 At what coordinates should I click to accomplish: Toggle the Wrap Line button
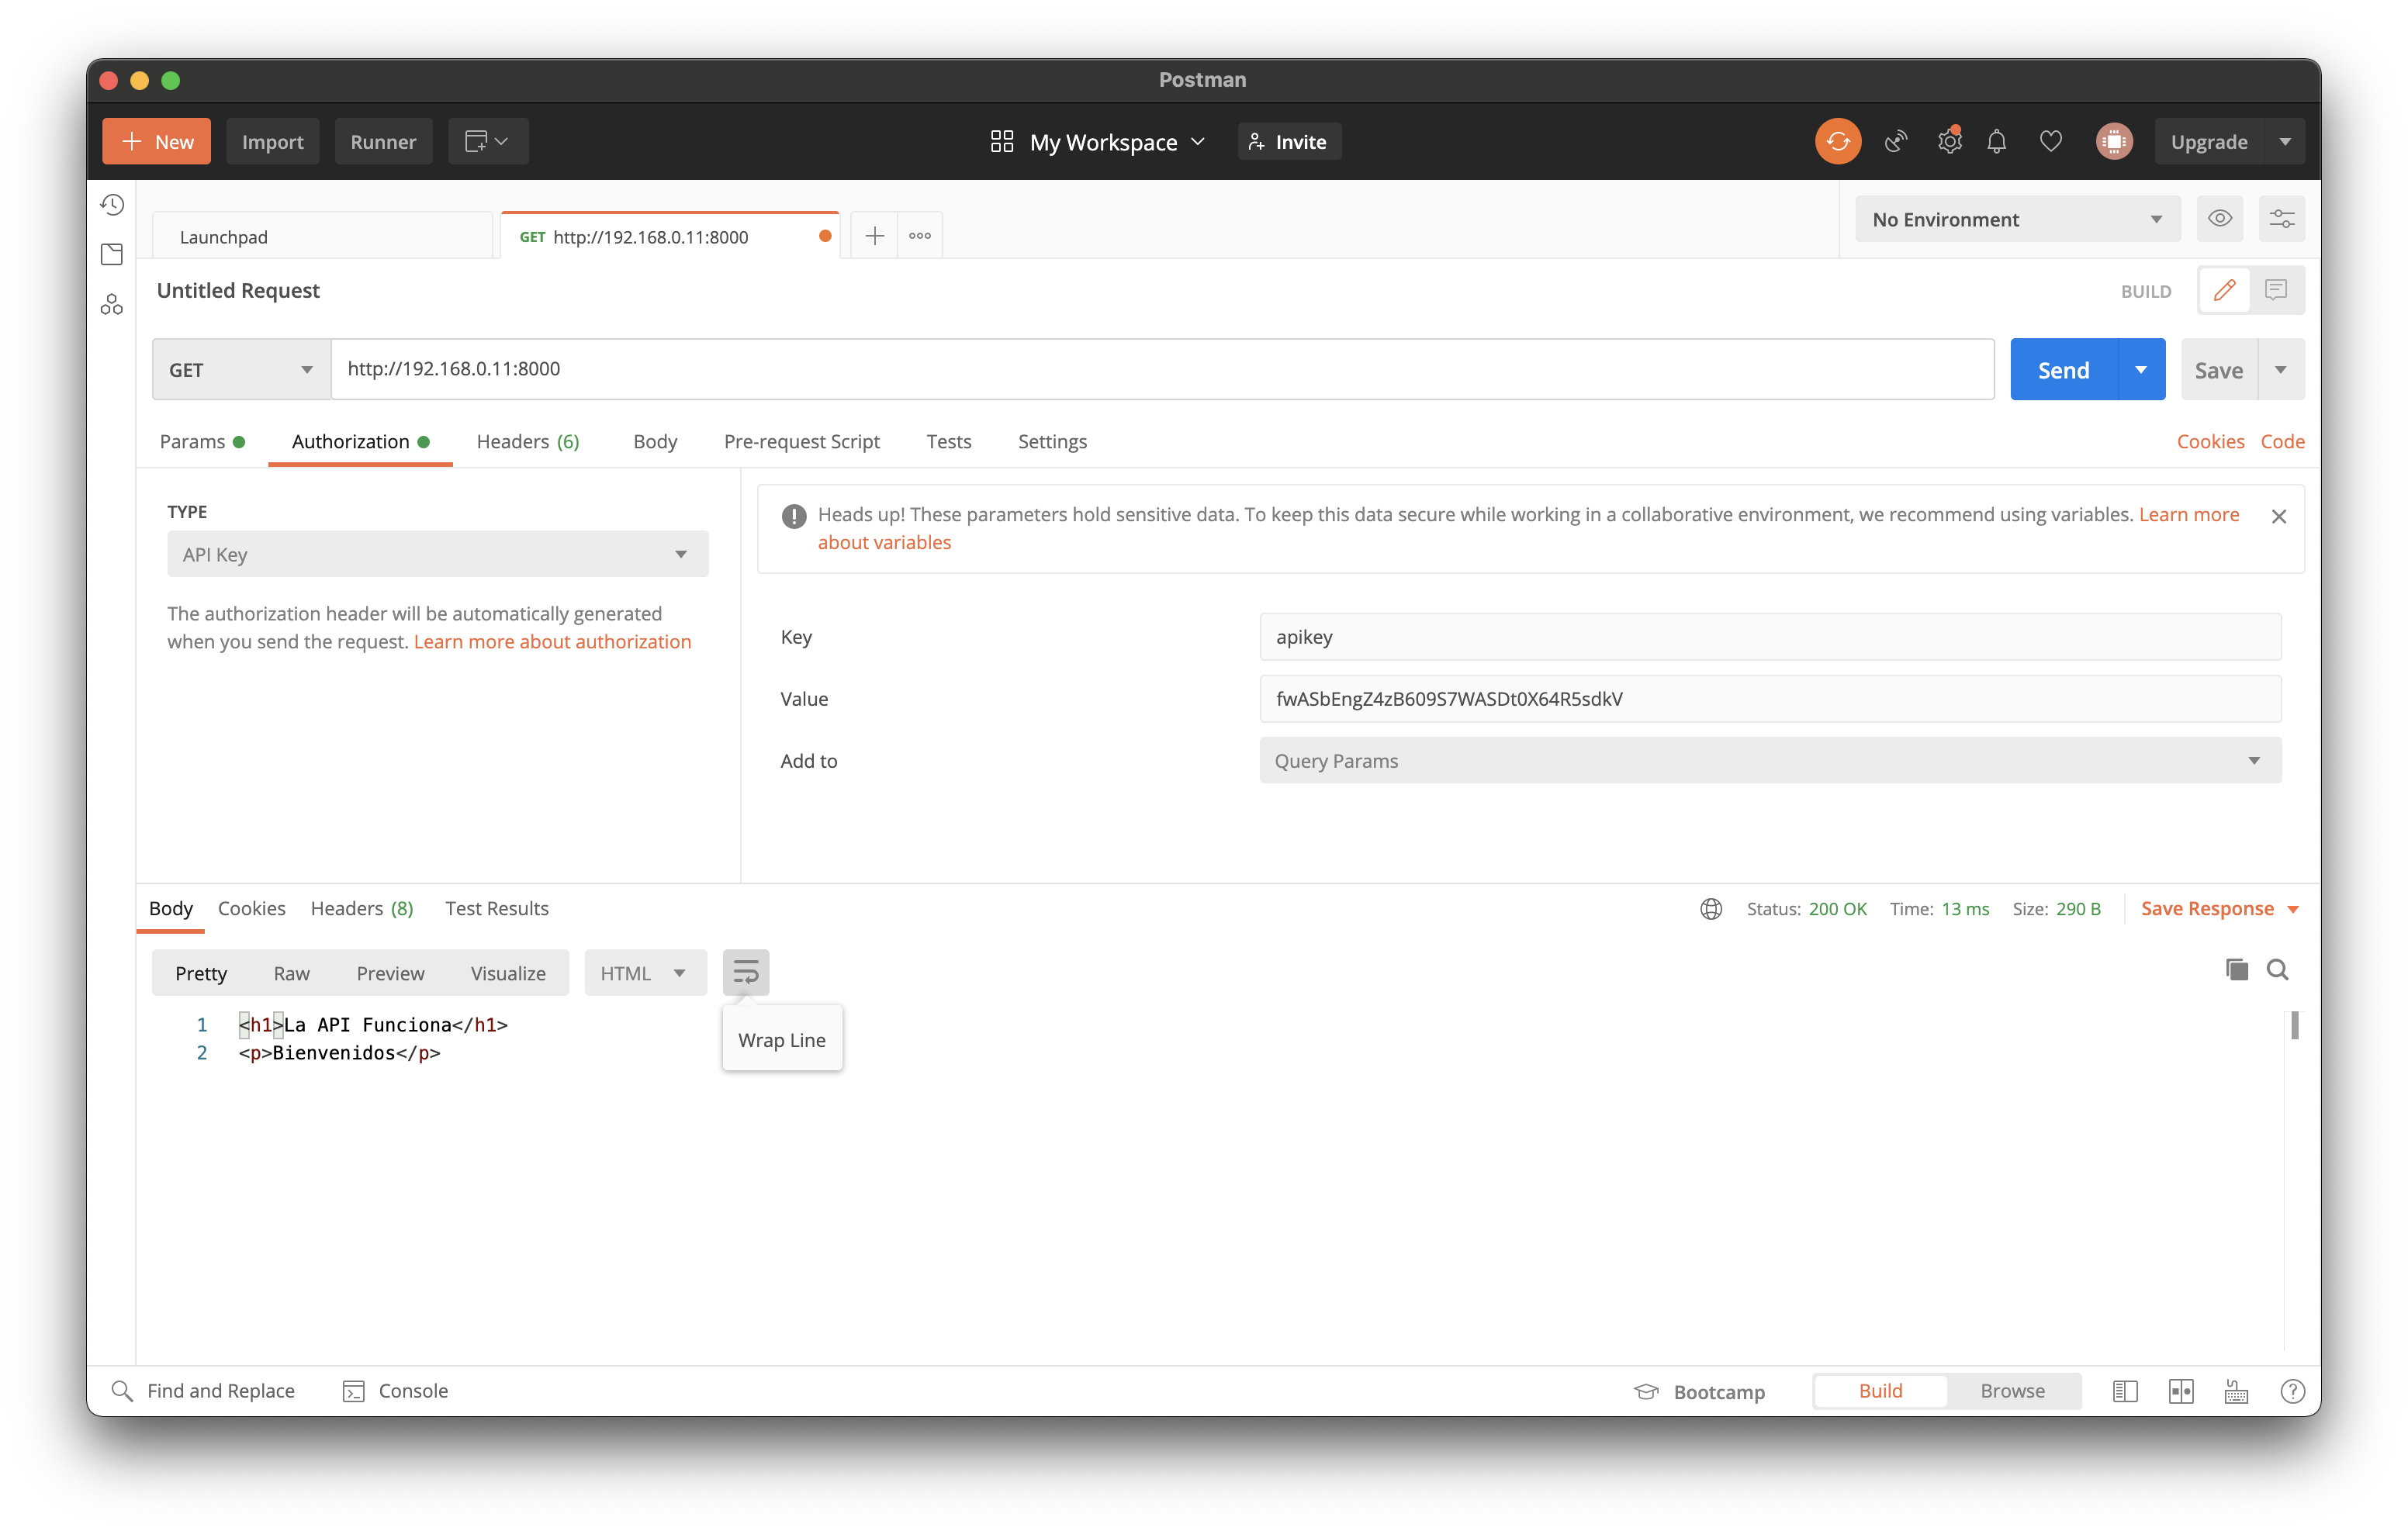click(x=746, y=972)
